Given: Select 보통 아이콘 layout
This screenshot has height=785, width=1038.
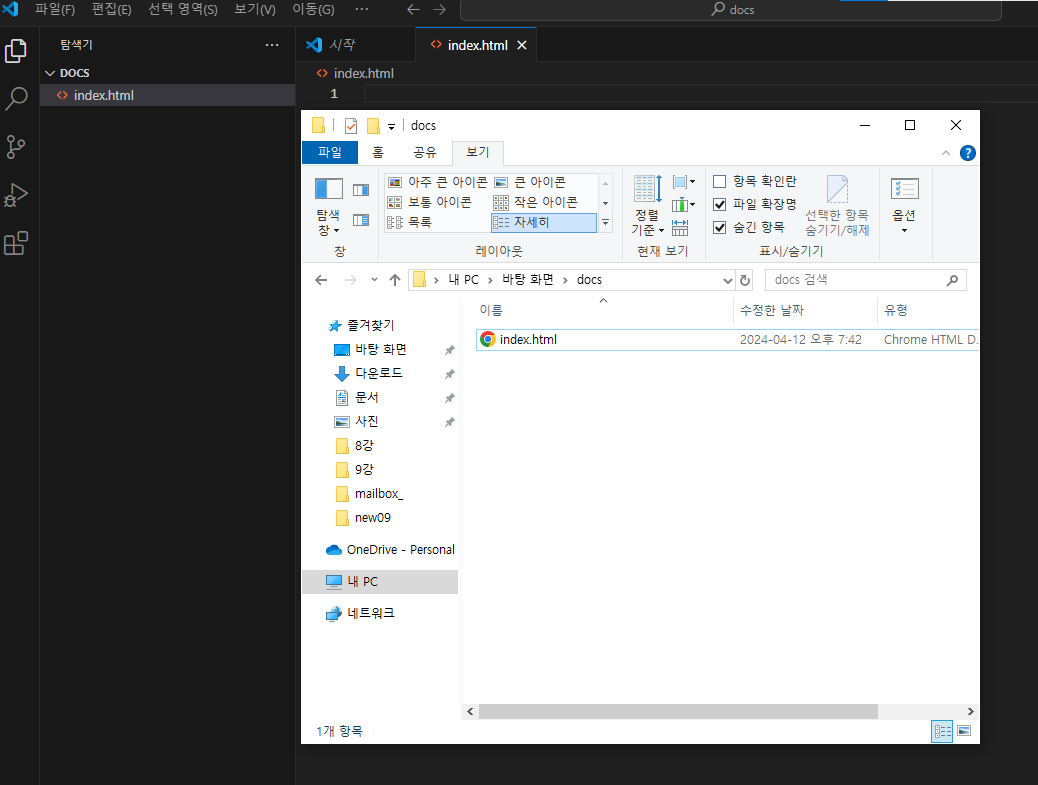Looking at the screenshot, I should (430, 202).
